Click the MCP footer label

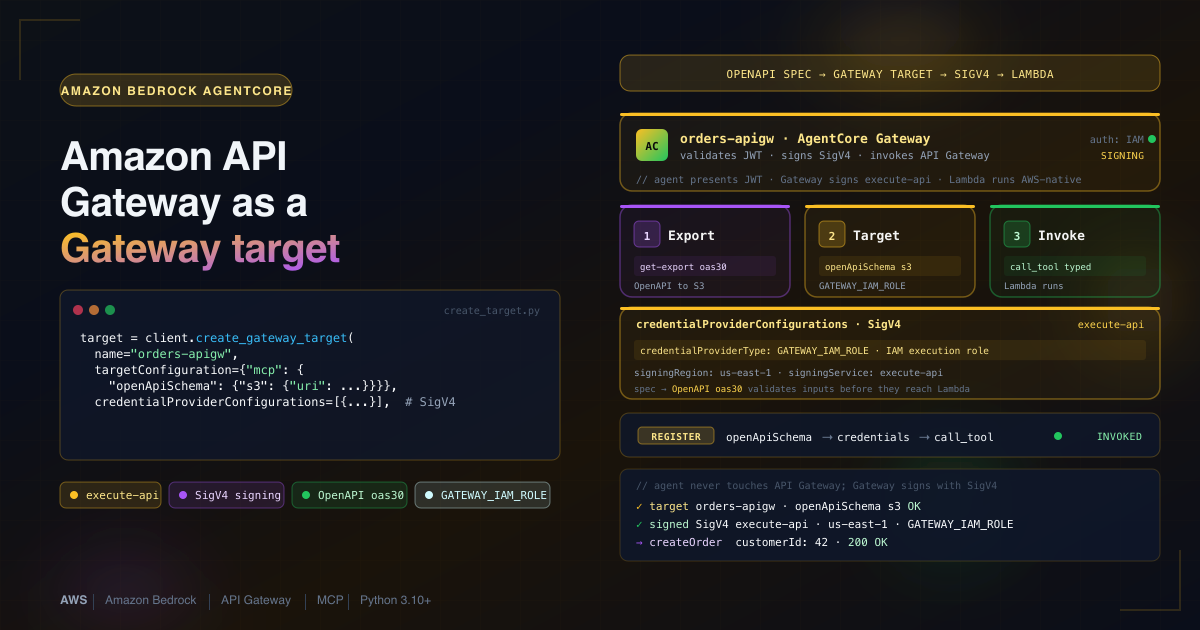pos(330,600)
